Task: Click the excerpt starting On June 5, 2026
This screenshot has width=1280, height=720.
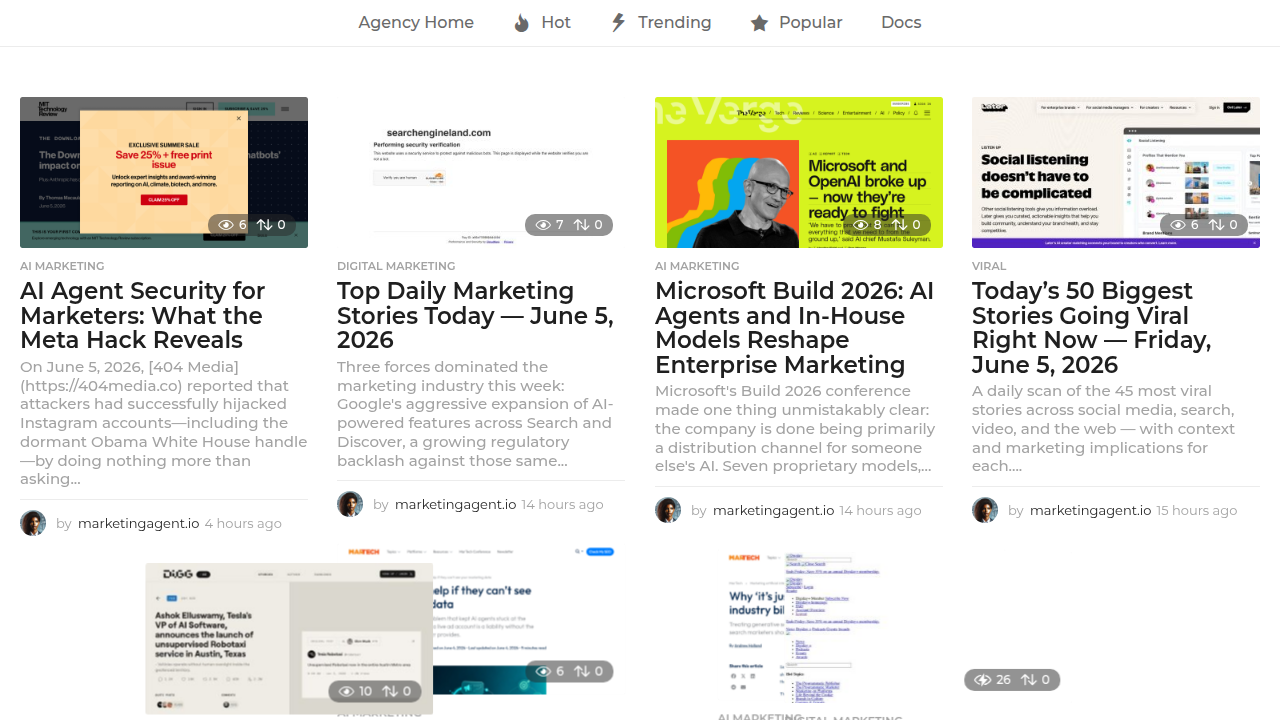Action: tap(164, 423)
